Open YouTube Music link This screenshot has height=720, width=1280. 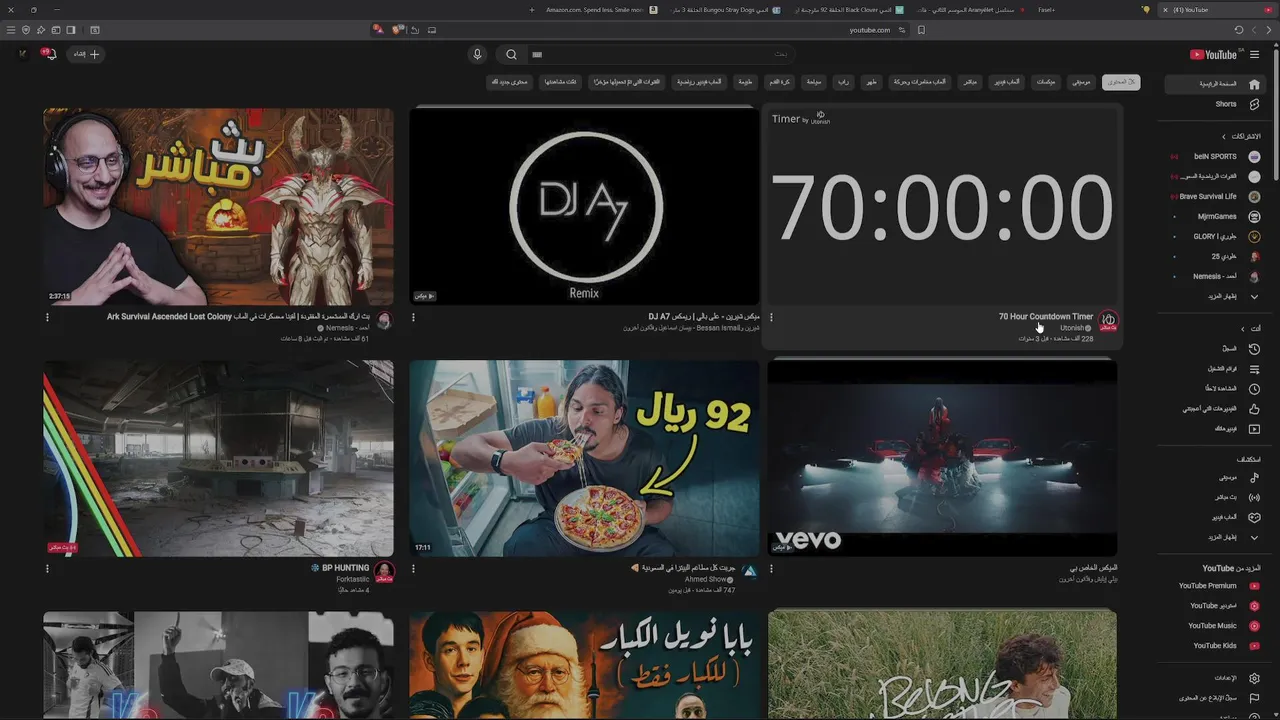tap(1217, 626)
